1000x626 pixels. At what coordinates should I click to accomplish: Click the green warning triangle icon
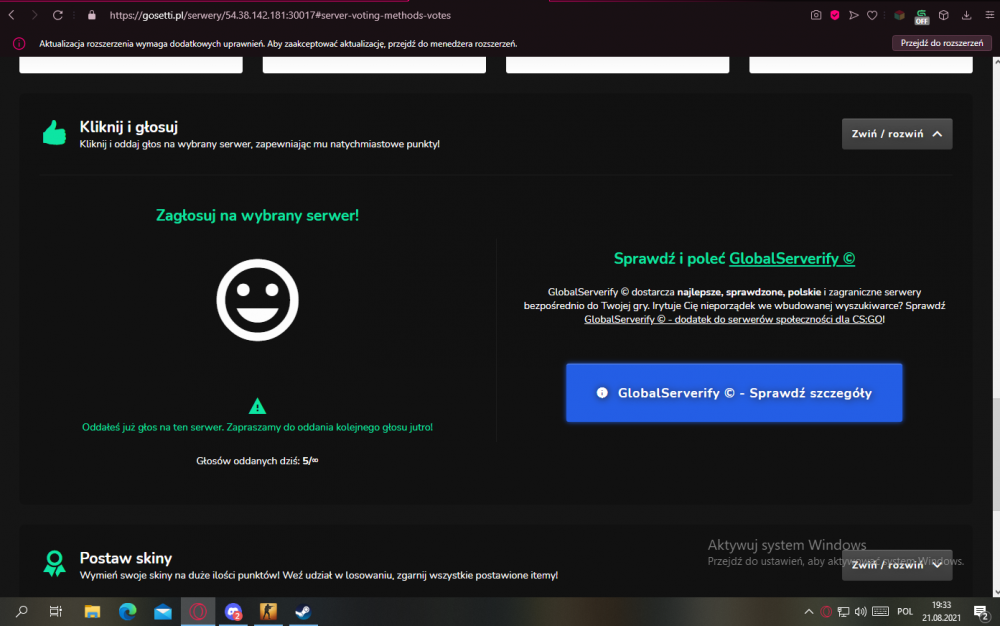click(257, 405)
